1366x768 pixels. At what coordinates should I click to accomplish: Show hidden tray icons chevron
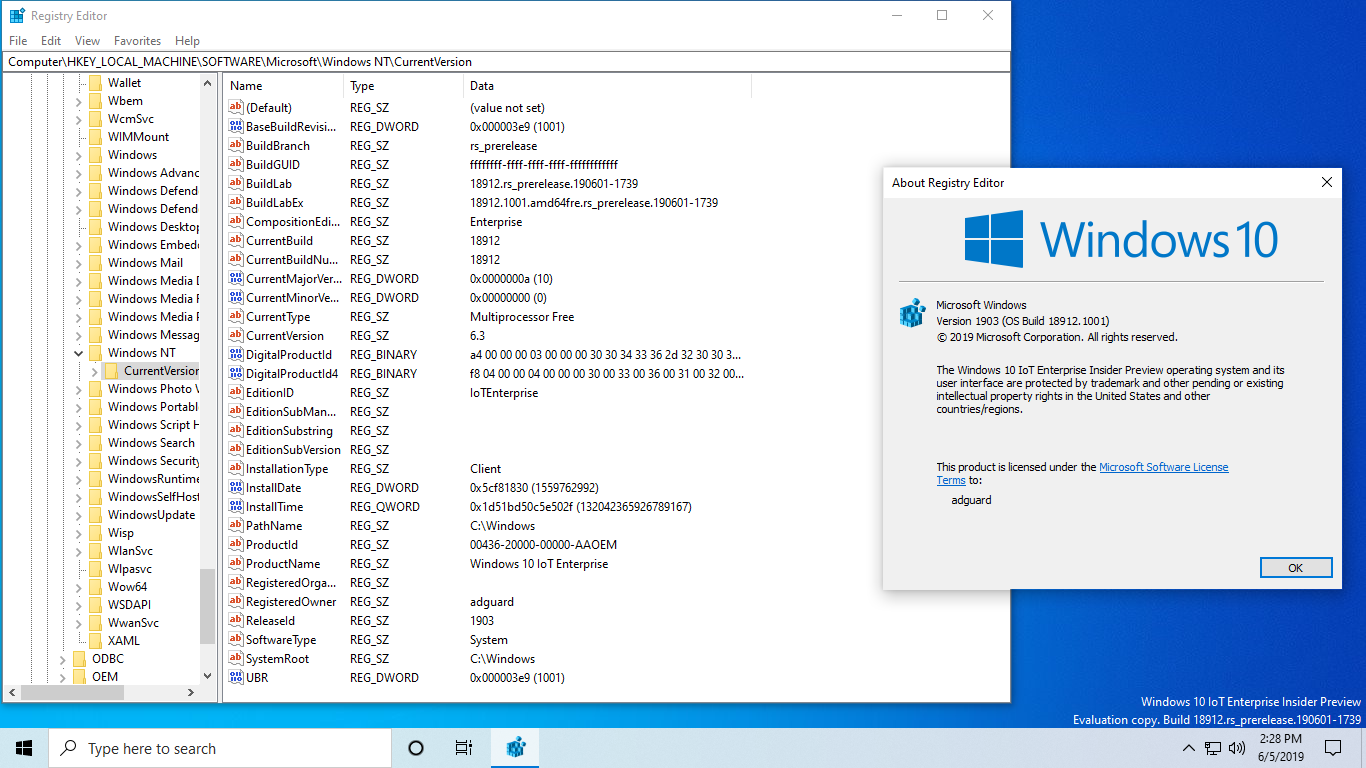point(1189,748)
